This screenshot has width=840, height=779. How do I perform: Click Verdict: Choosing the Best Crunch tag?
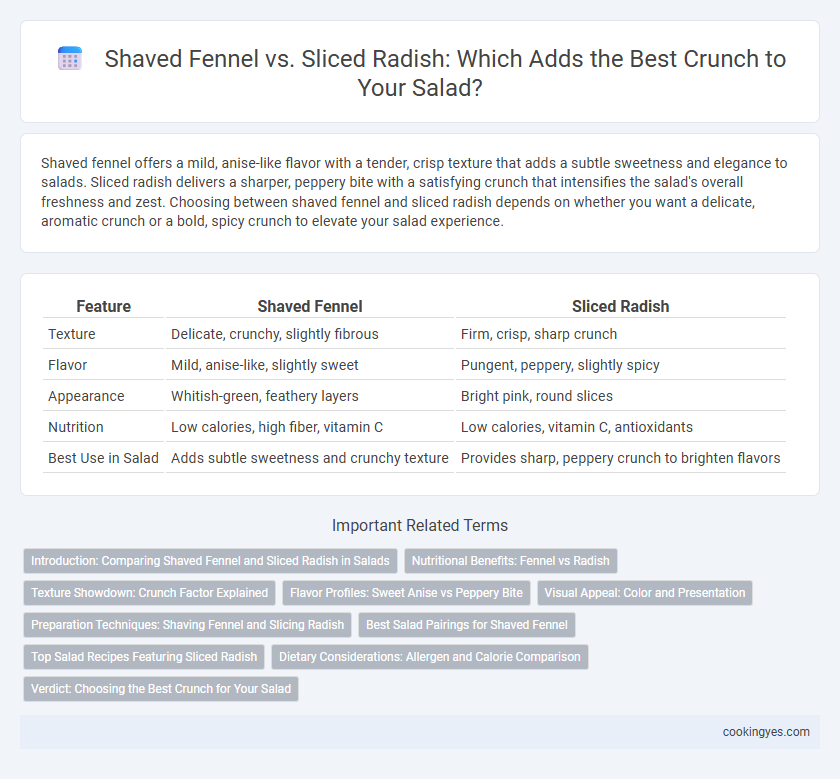click(161, 689)
